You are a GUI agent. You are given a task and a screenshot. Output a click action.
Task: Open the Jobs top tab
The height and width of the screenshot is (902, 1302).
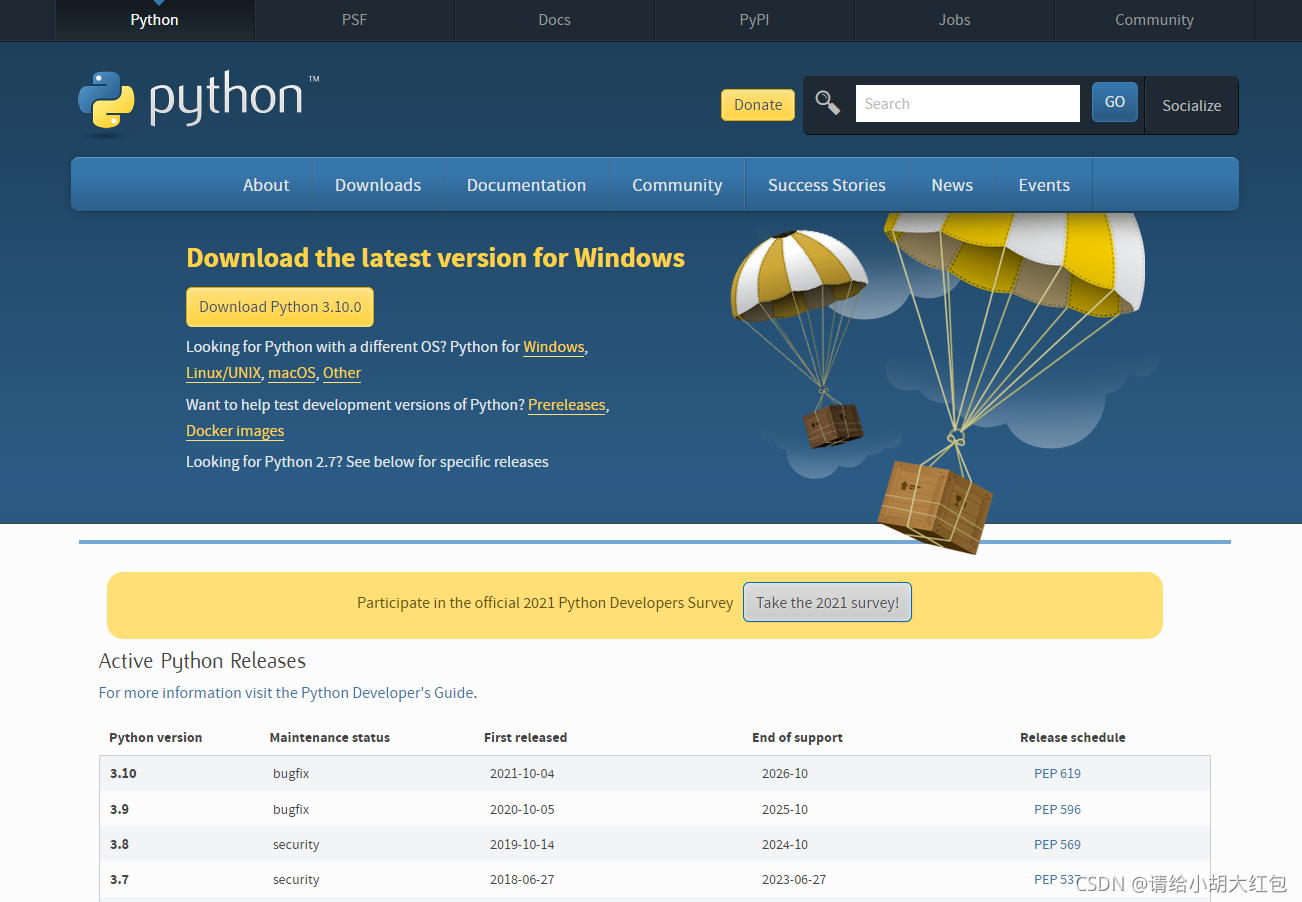(954, 20)
